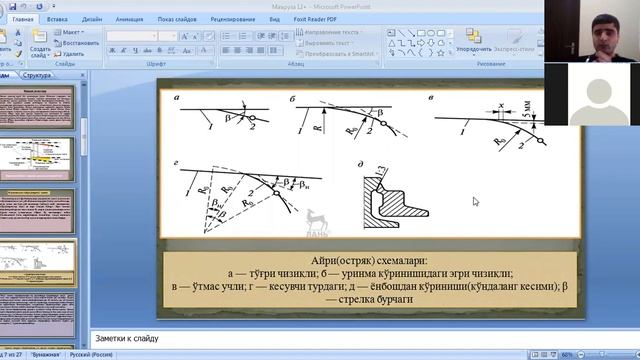640x360 pixels.
Task: Open the Главная ribbon tab
Action: pos(22,19)
